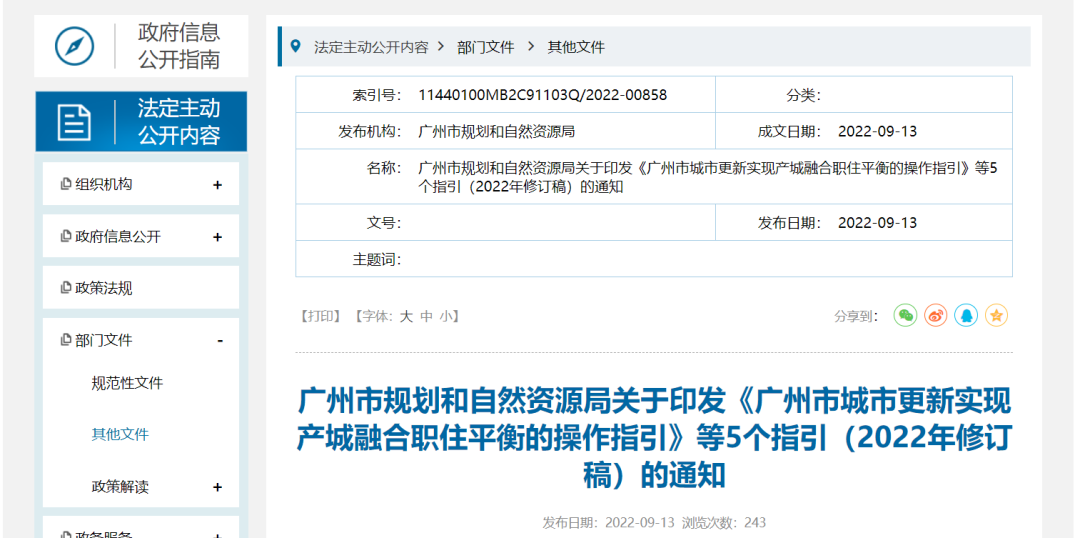Click the location pin icon in breadcrumb

tap(295, 46)
